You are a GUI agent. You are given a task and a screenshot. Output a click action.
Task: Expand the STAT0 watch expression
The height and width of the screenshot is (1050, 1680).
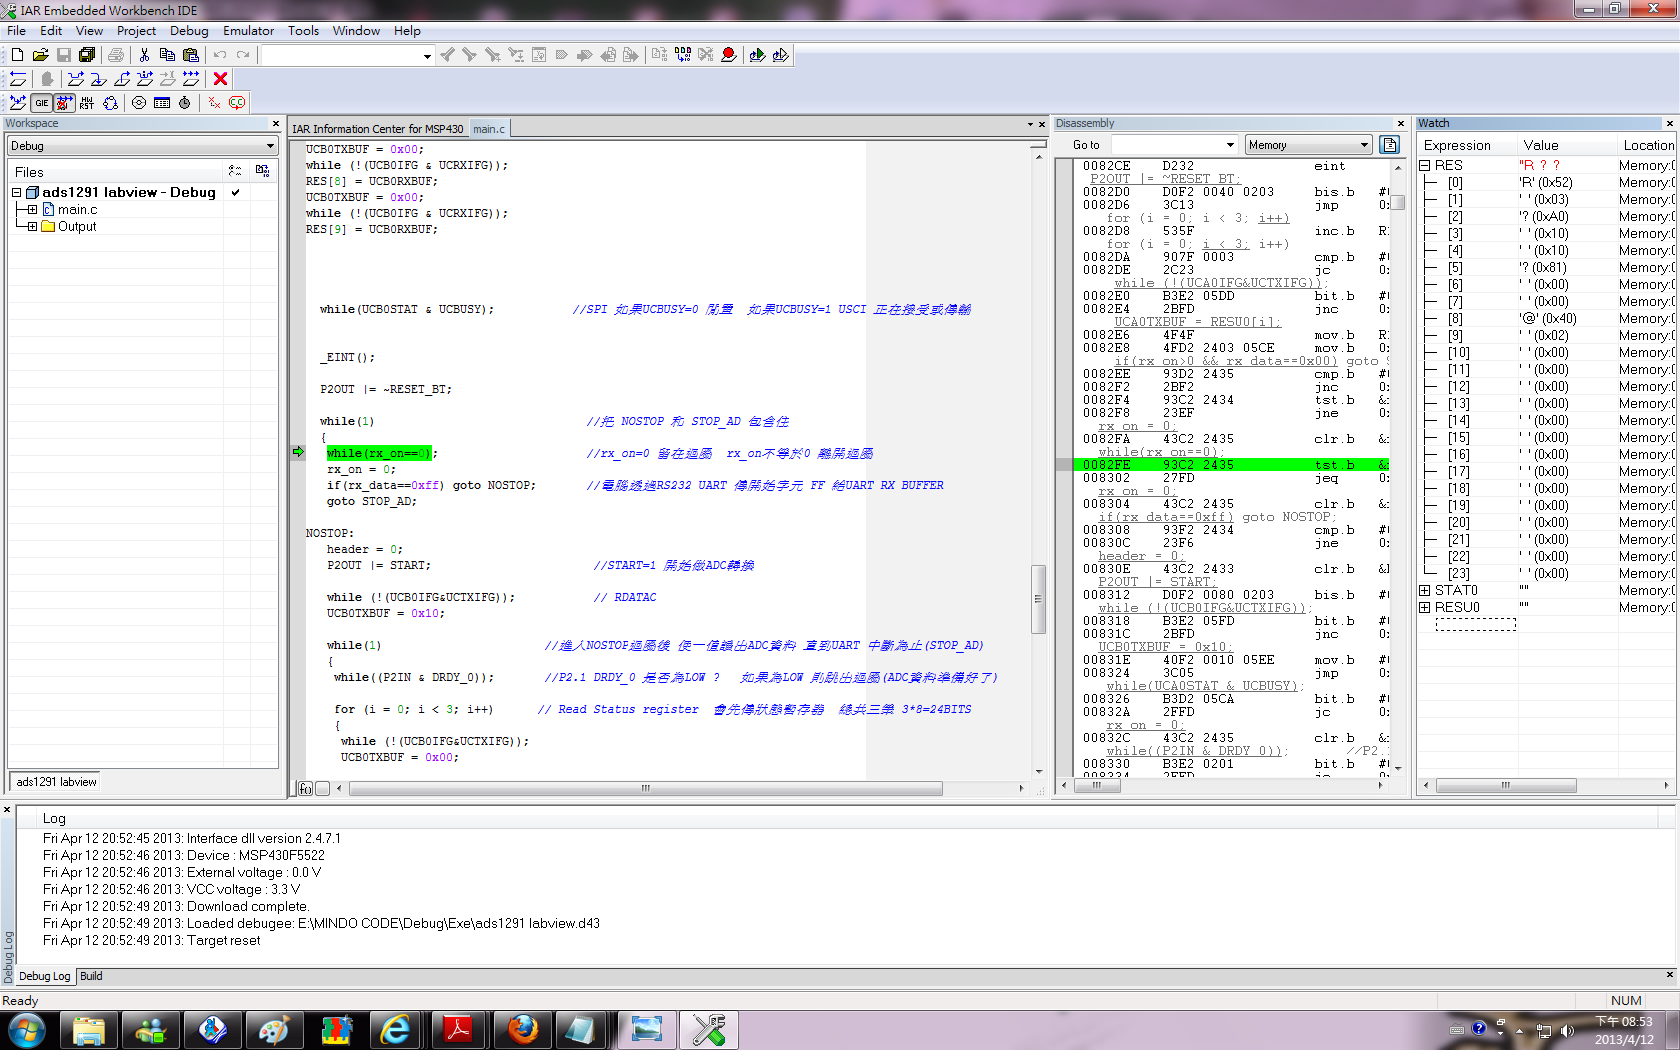click(x=1425, y=591)
